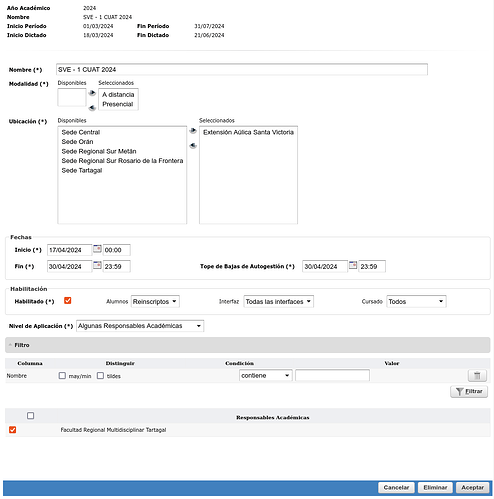
Task: Select Sede Tartagal in available locations
Action: [82, 170]
